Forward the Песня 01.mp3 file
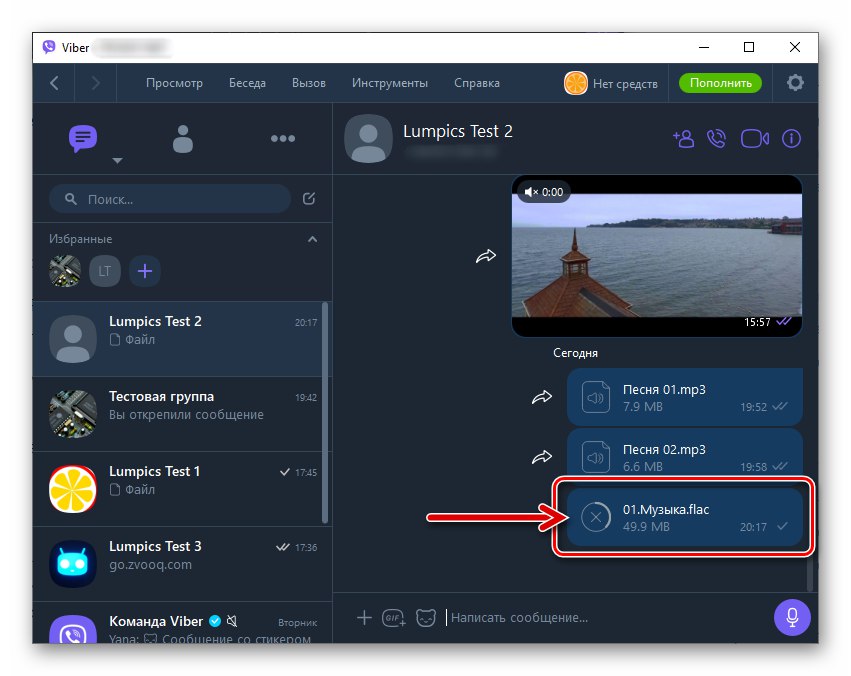Image resolution: width=851 pixels, height=676 pixels. pyautogui.click(x=542, y=397)
